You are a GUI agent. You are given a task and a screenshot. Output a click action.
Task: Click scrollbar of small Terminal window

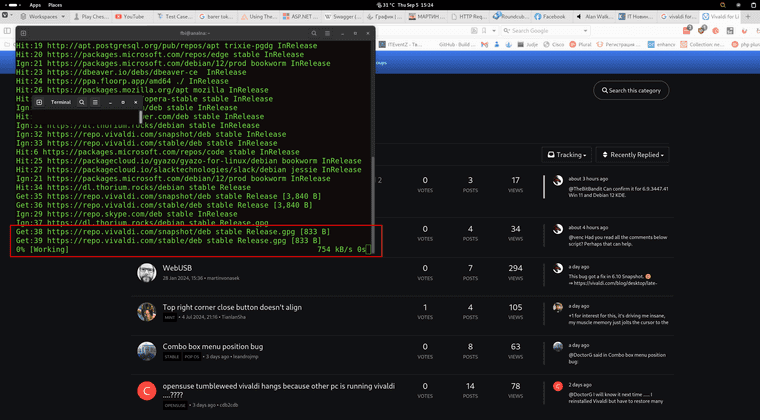141,117
